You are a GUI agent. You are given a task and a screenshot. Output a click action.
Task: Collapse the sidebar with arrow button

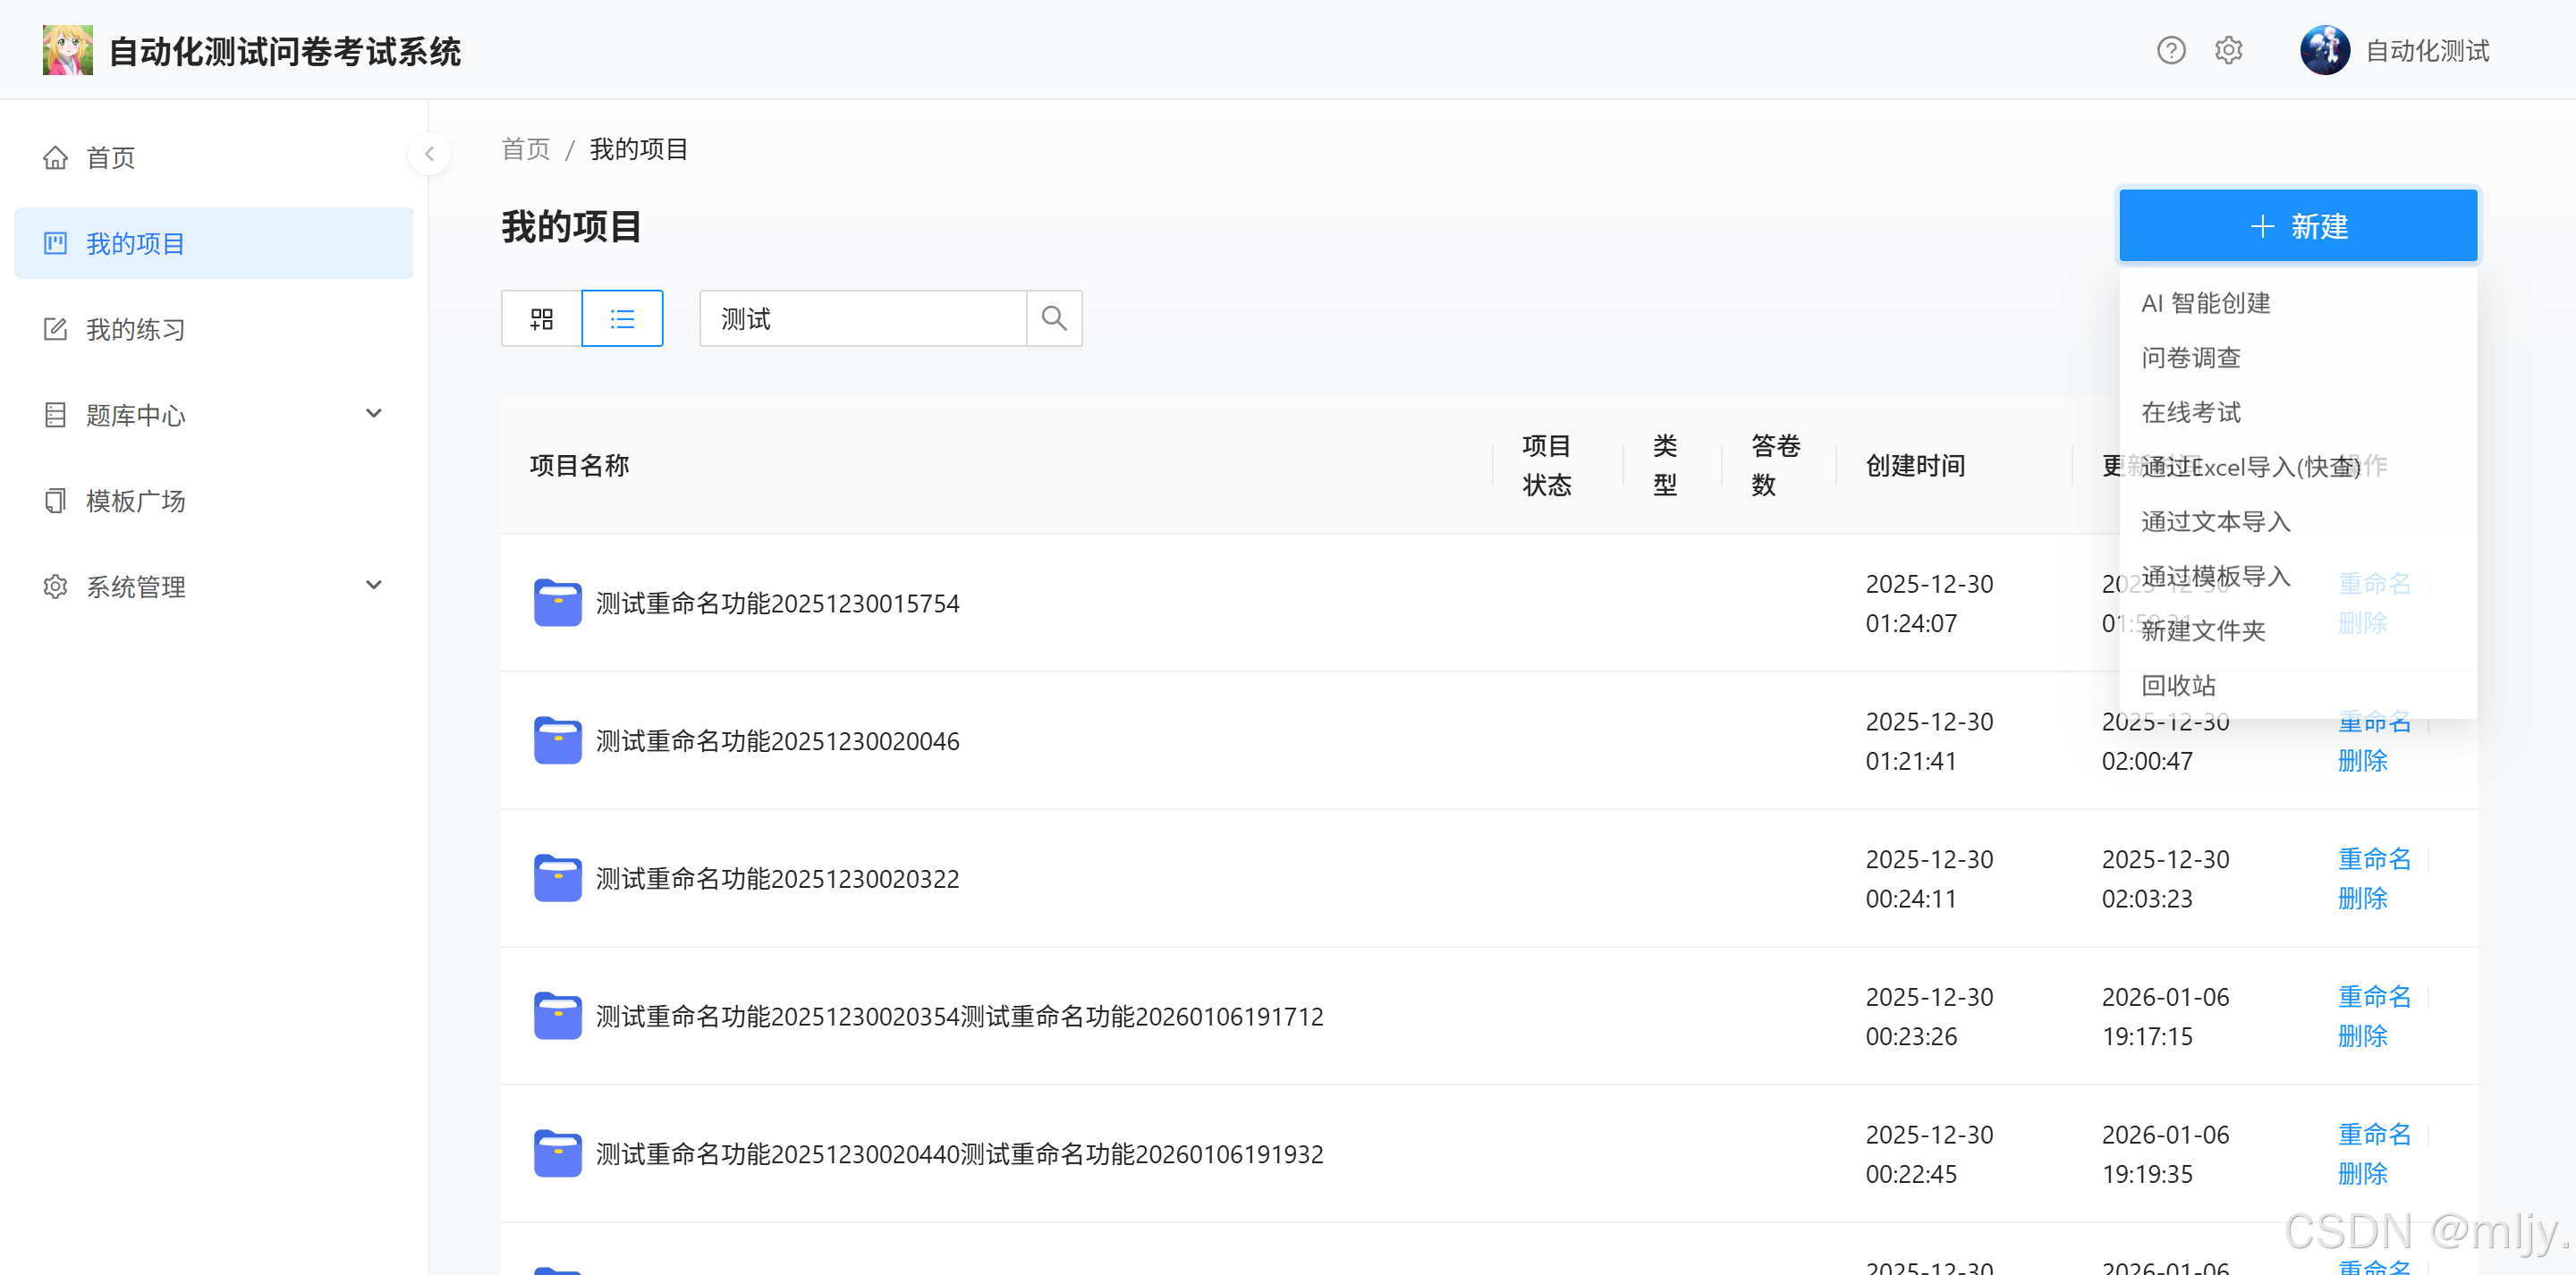[x=429, y=154]
